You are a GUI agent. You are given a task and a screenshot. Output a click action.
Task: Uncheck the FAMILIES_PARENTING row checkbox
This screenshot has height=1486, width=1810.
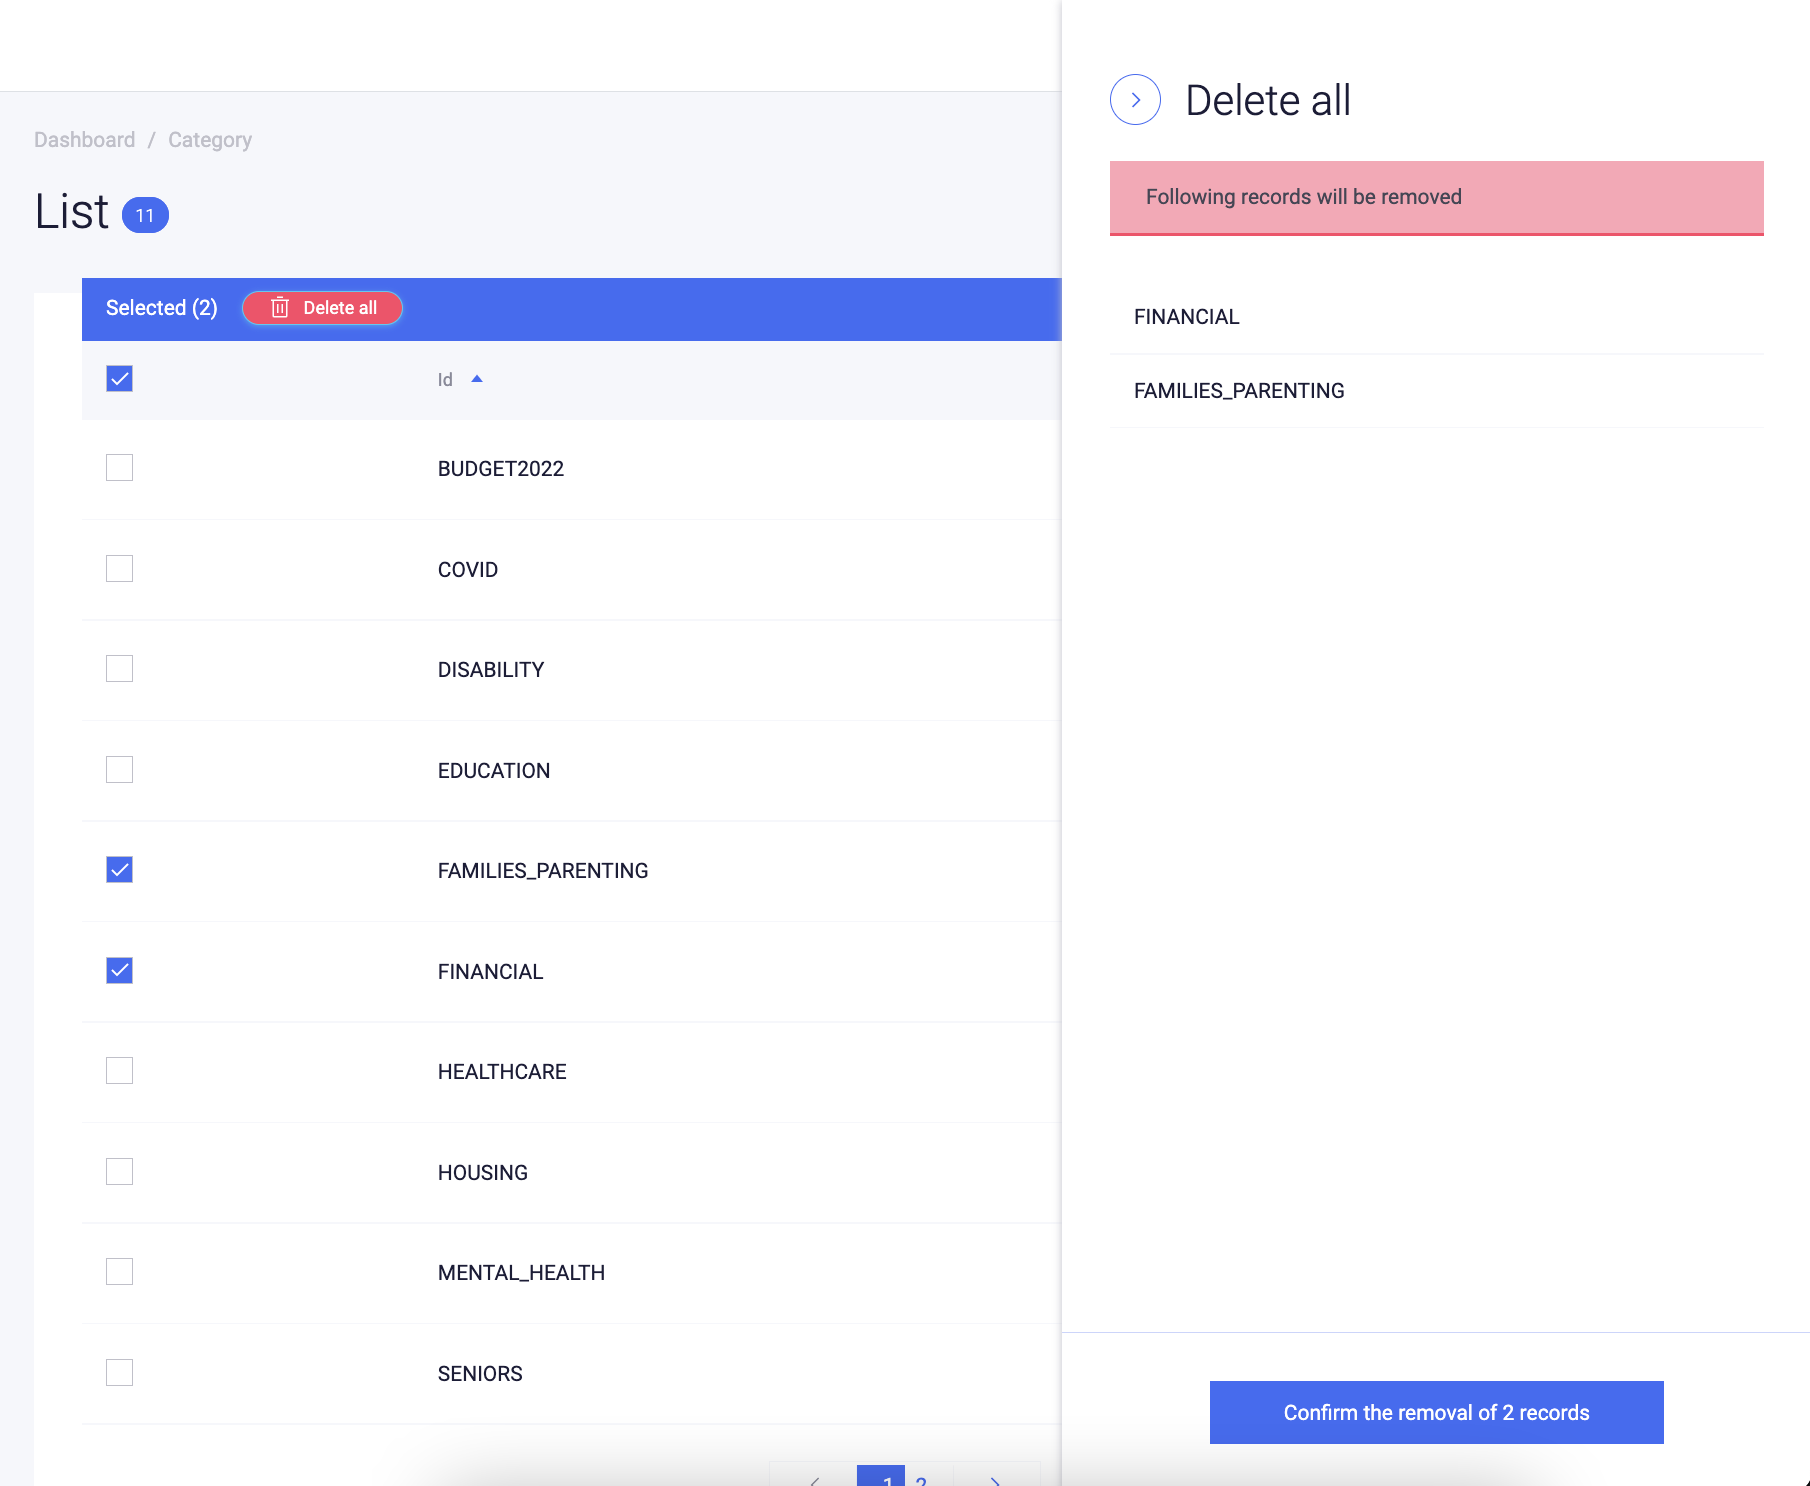click(x=119, y=870)
